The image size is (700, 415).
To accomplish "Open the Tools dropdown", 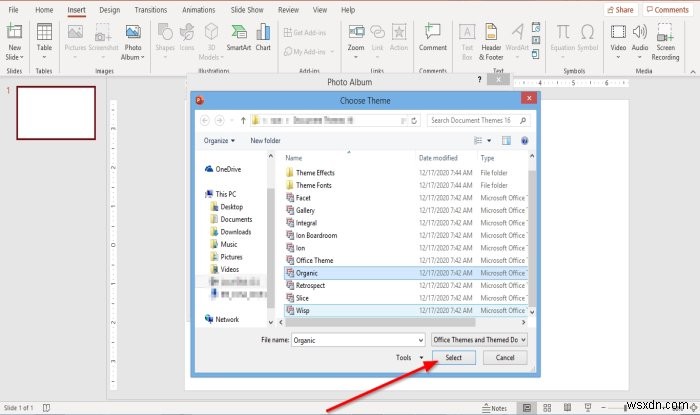I will tap(409, 357).
